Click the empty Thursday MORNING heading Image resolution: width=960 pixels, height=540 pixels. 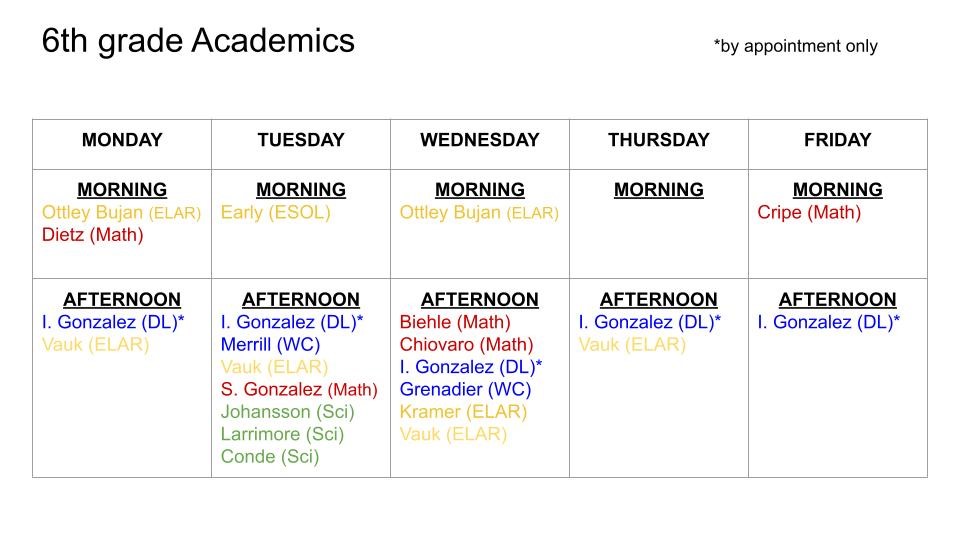(x=658, y=190)
